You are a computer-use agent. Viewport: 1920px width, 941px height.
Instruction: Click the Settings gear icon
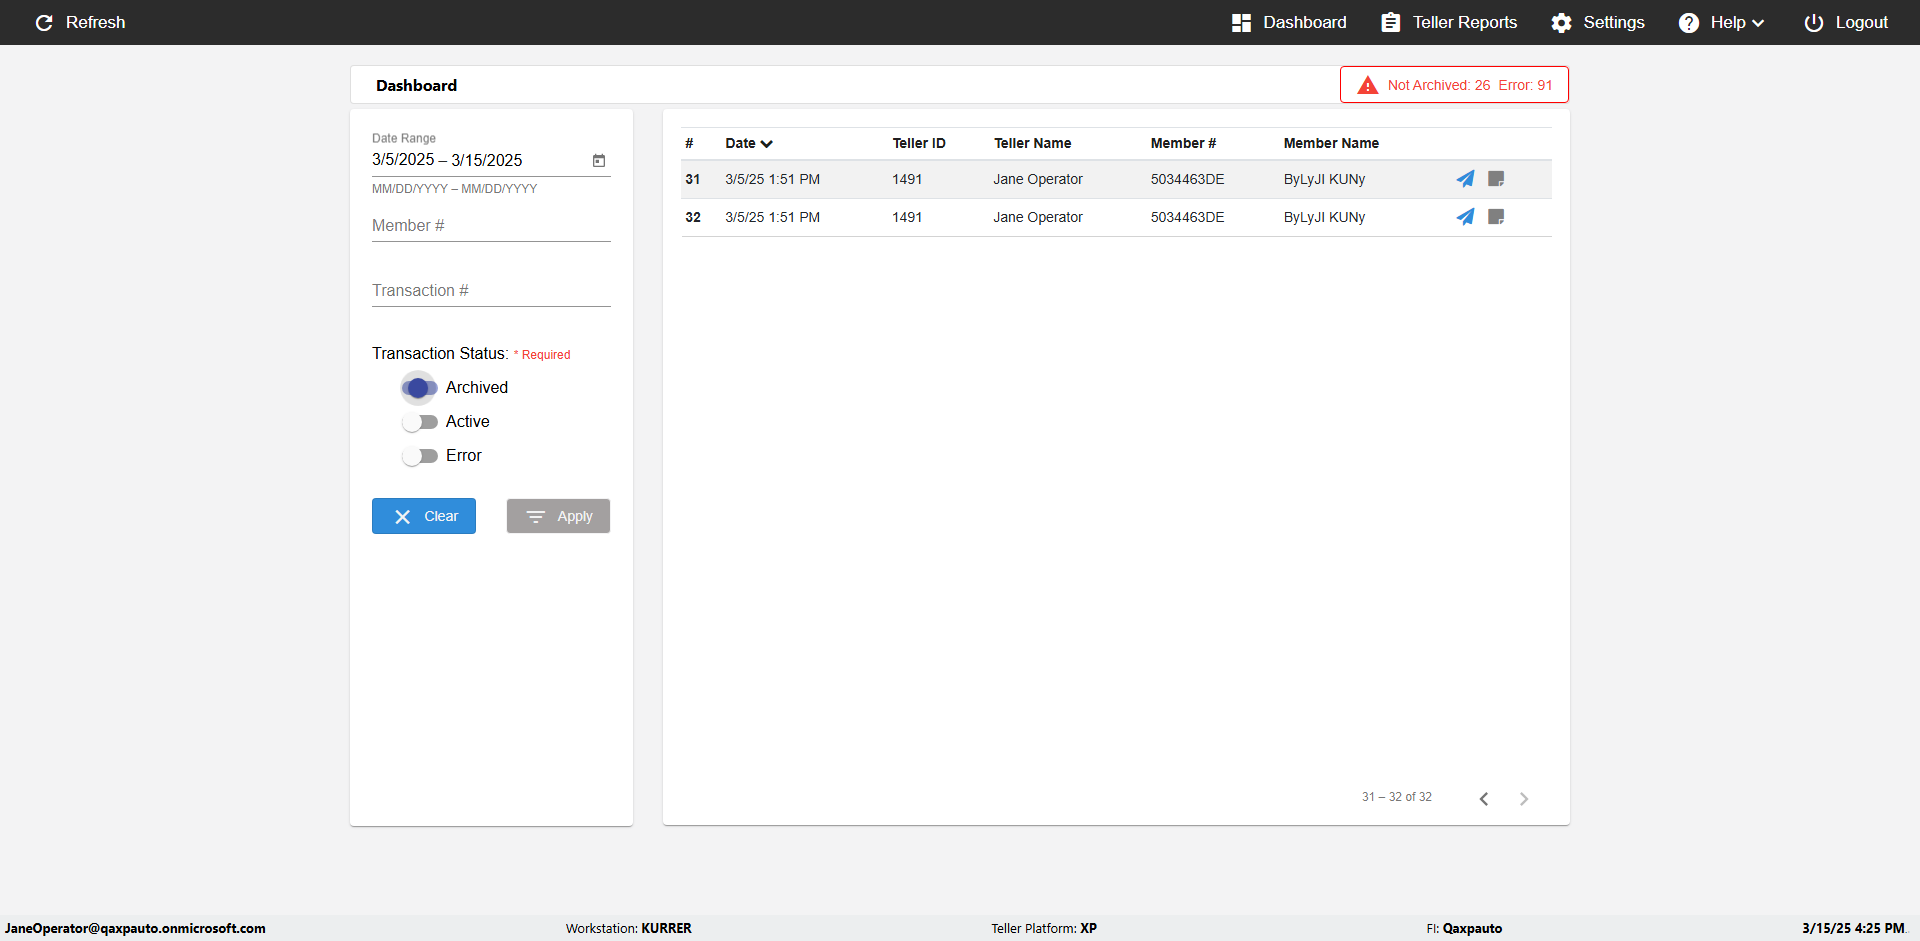pyautogui.click(x=1561, y=22)
